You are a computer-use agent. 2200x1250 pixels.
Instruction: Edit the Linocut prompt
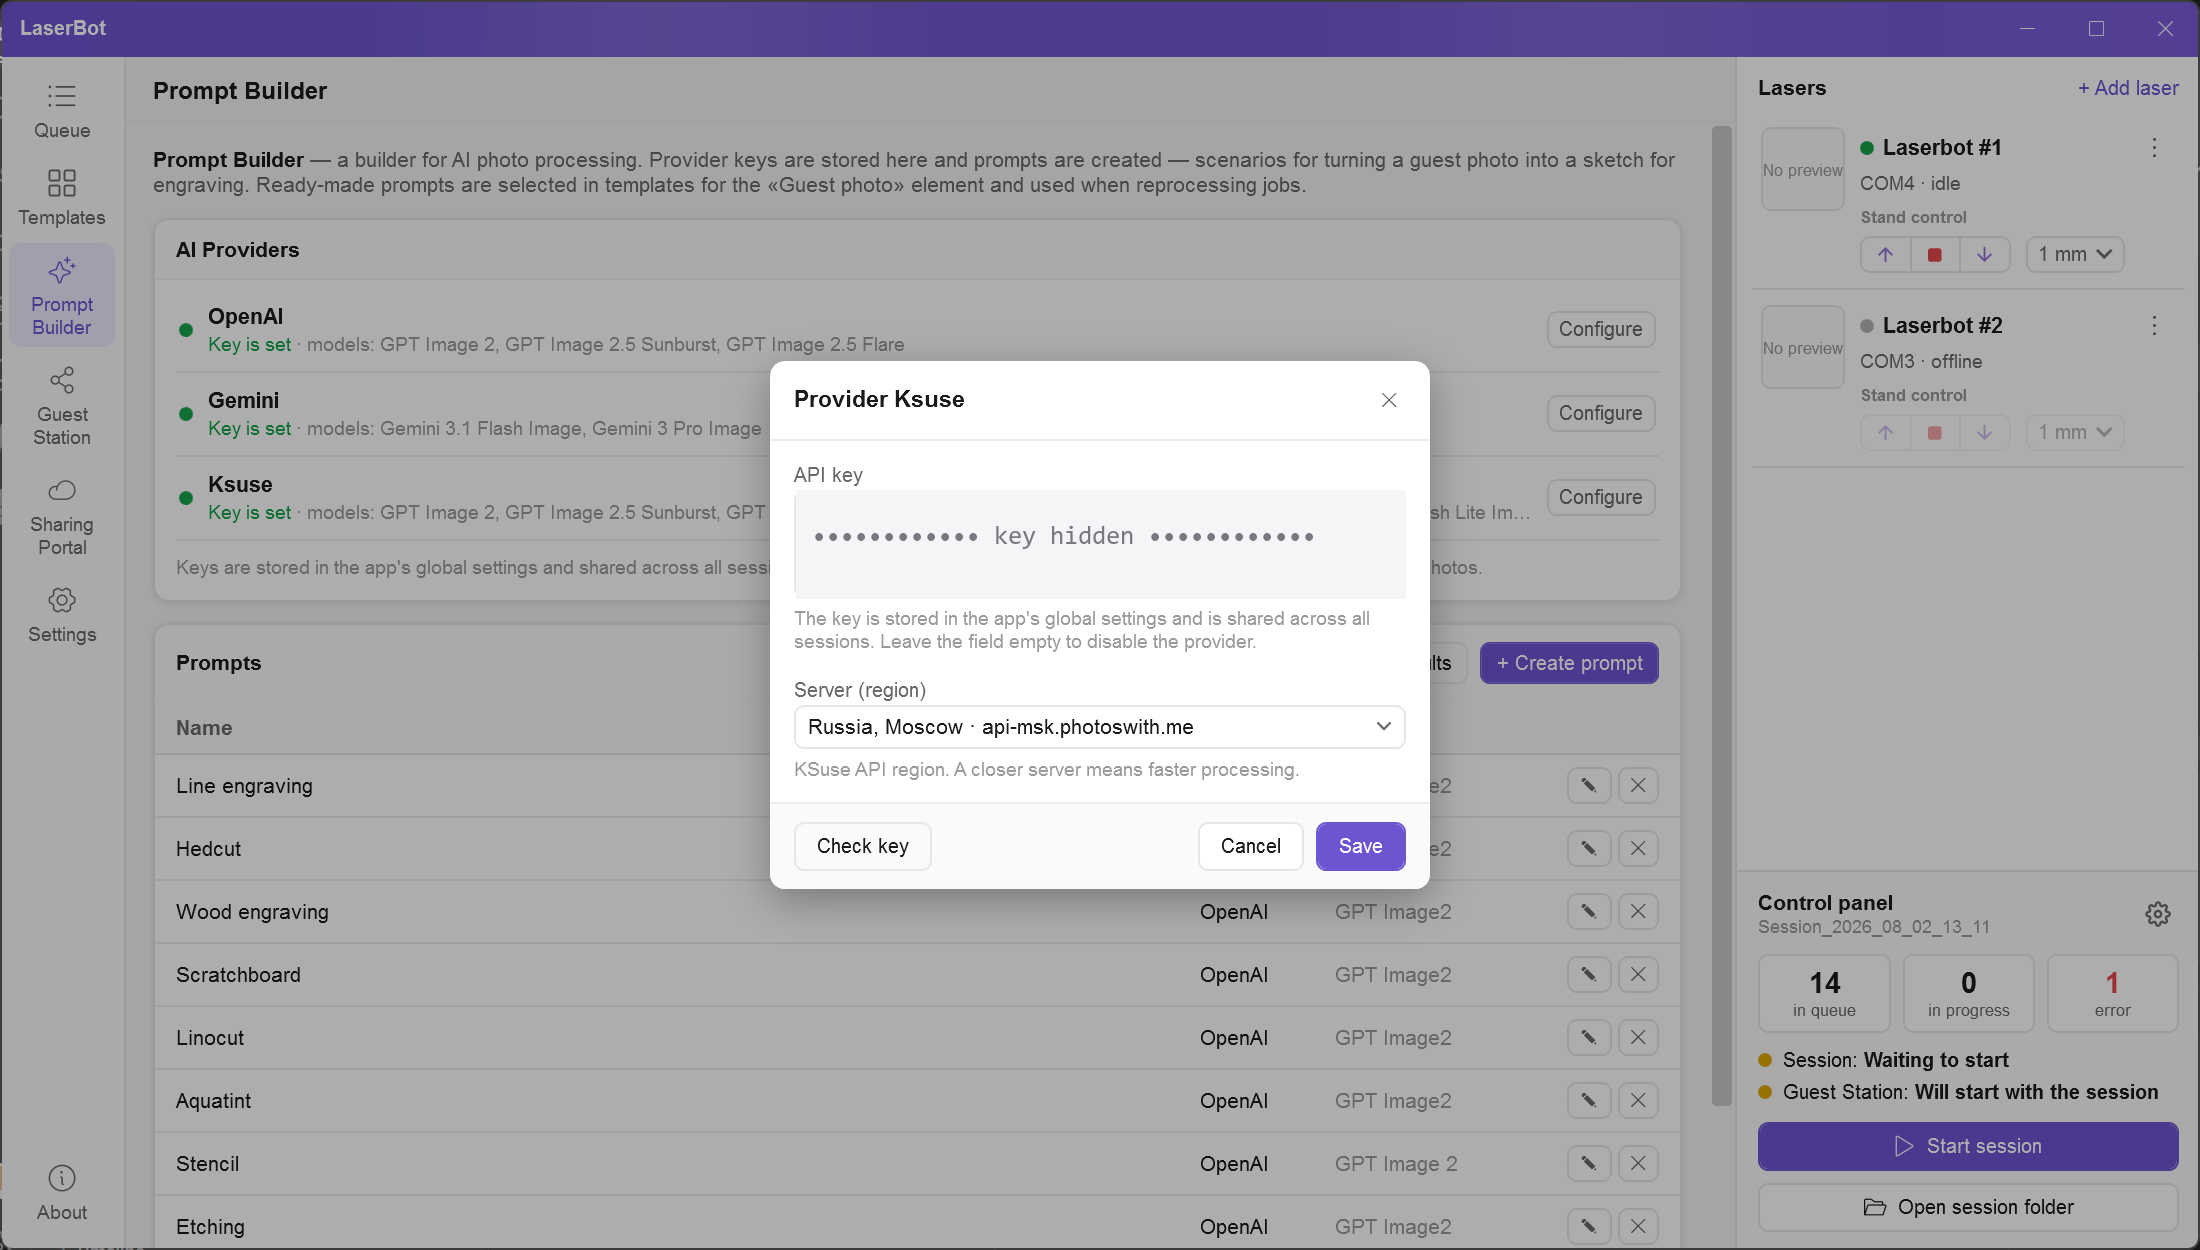(1588, 1038)
